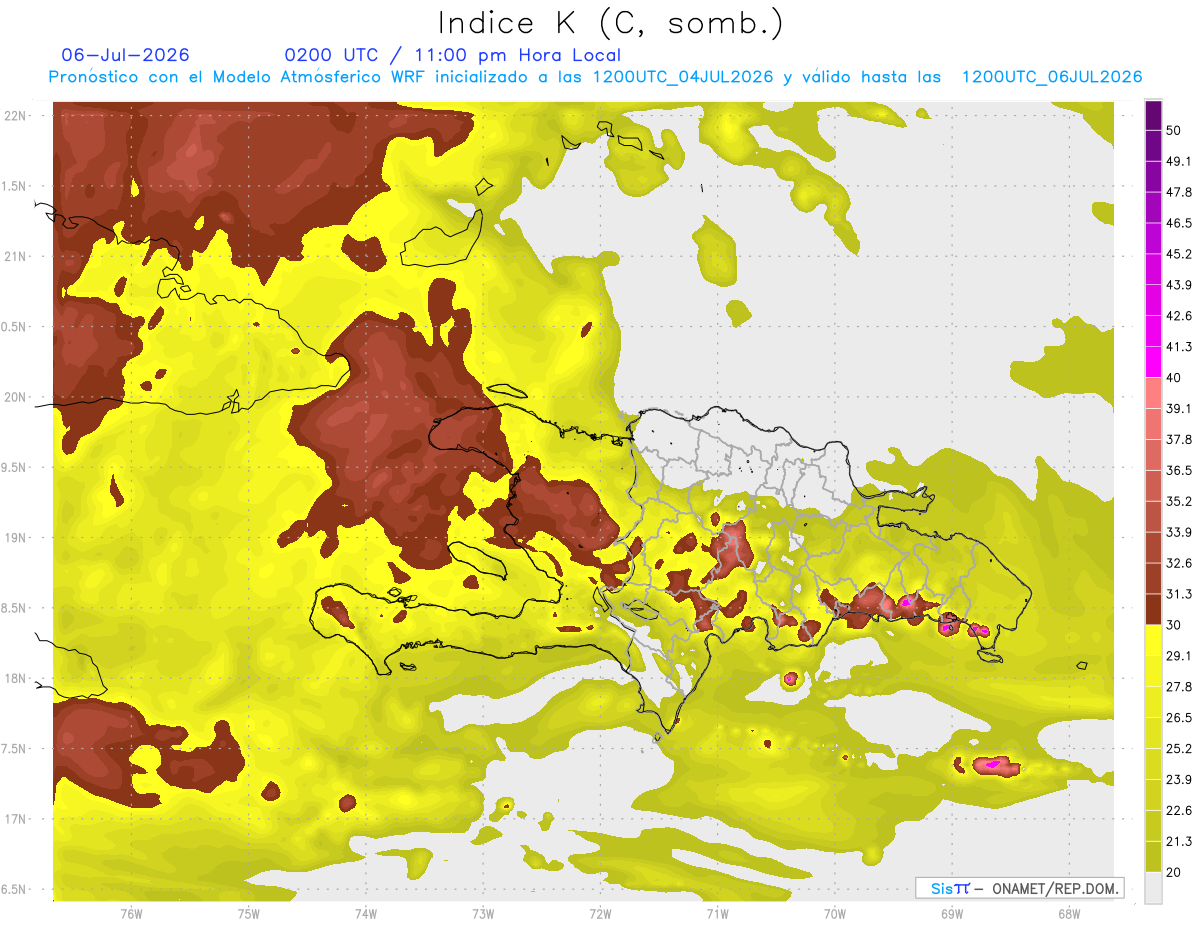
Task: Pick the dark brown swatch between 30 and 31.3
Action: click(1153, 610)
